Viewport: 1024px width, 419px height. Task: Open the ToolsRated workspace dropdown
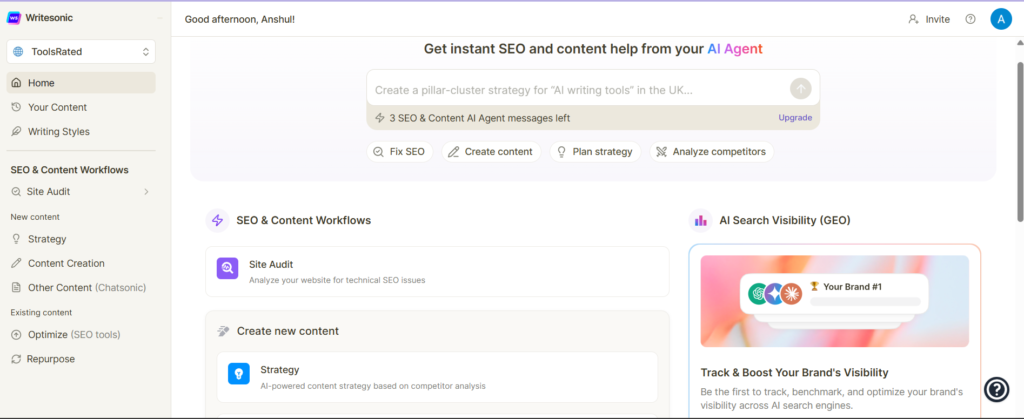coord(81,52)
